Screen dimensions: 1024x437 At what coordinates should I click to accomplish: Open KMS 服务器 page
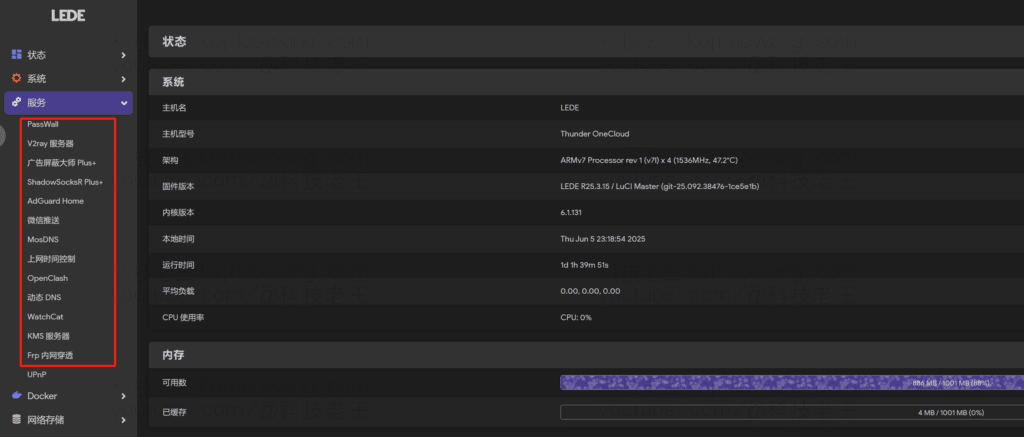(x=48, y=336)
